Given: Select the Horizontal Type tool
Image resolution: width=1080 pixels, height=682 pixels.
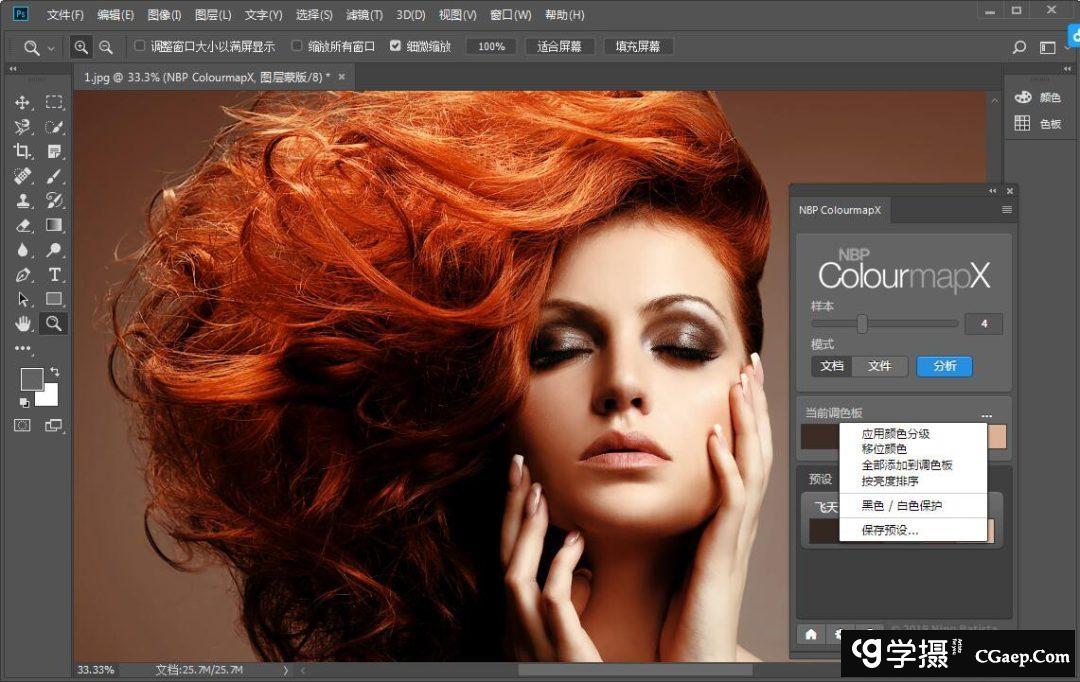Looking at the screenshot, I should coord(55,275).
